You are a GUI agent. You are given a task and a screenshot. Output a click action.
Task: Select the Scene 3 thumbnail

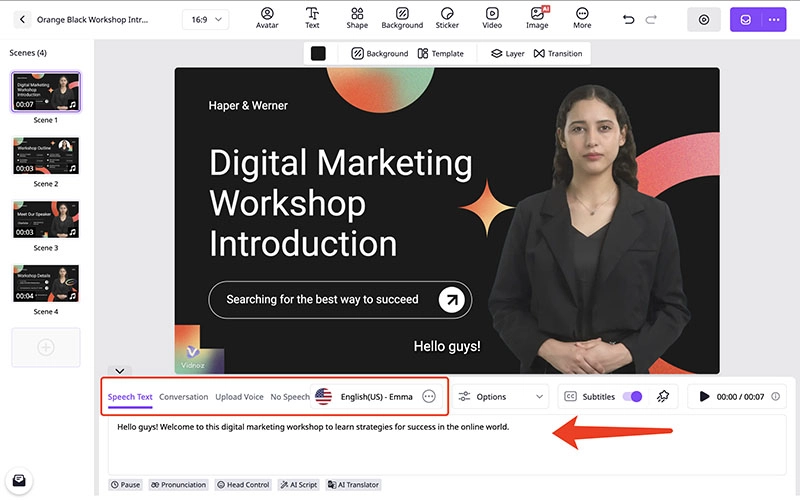click(x=46, y=220)
